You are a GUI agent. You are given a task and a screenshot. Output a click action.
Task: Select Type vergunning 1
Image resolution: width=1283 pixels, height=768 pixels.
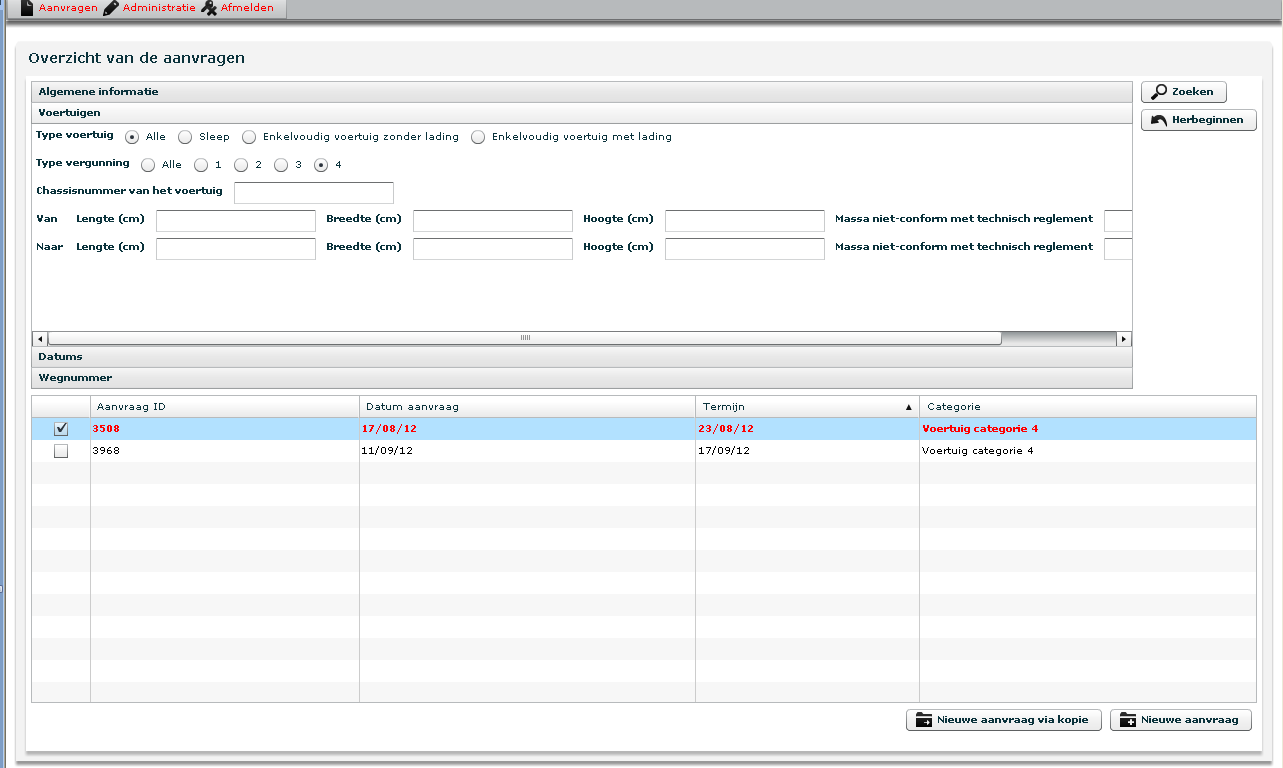click(201, 165)
